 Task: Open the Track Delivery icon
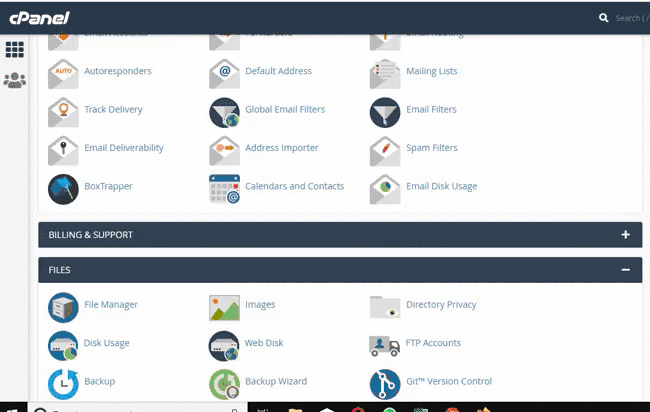(x=63, y=112)
